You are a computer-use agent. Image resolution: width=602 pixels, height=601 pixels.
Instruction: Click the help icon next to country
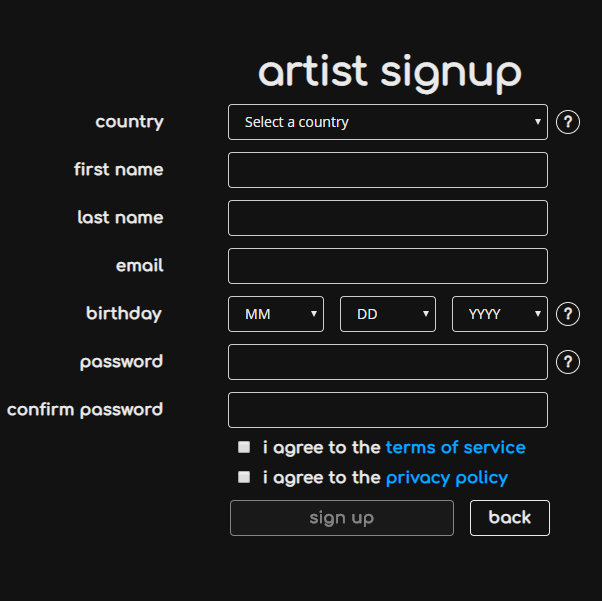coord(568,122)
